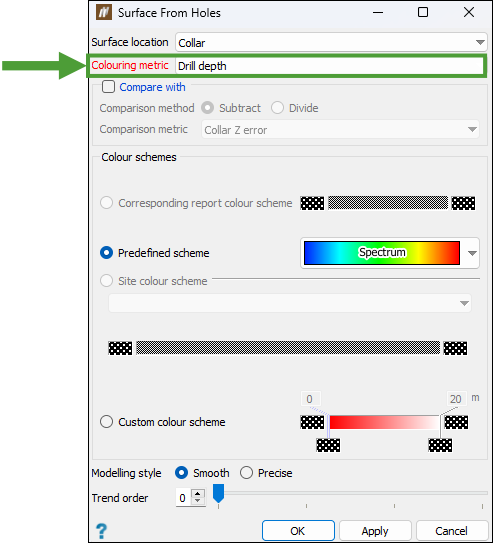Enable the Compare with checkbox
The width and height of the screenshot is (493, 544).
109,87
